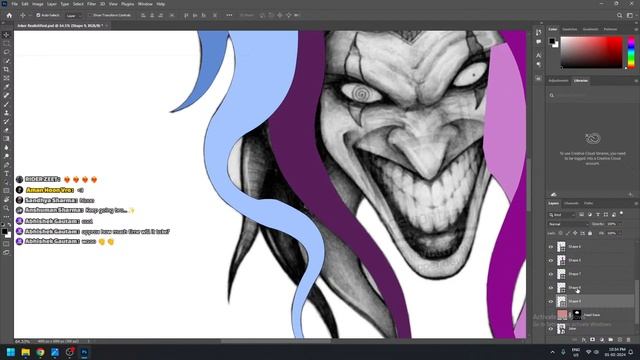Viewport: 640px width, 360px height.
Task: Click the Home icon in the options bar
Action: click(x=9, y=16)
